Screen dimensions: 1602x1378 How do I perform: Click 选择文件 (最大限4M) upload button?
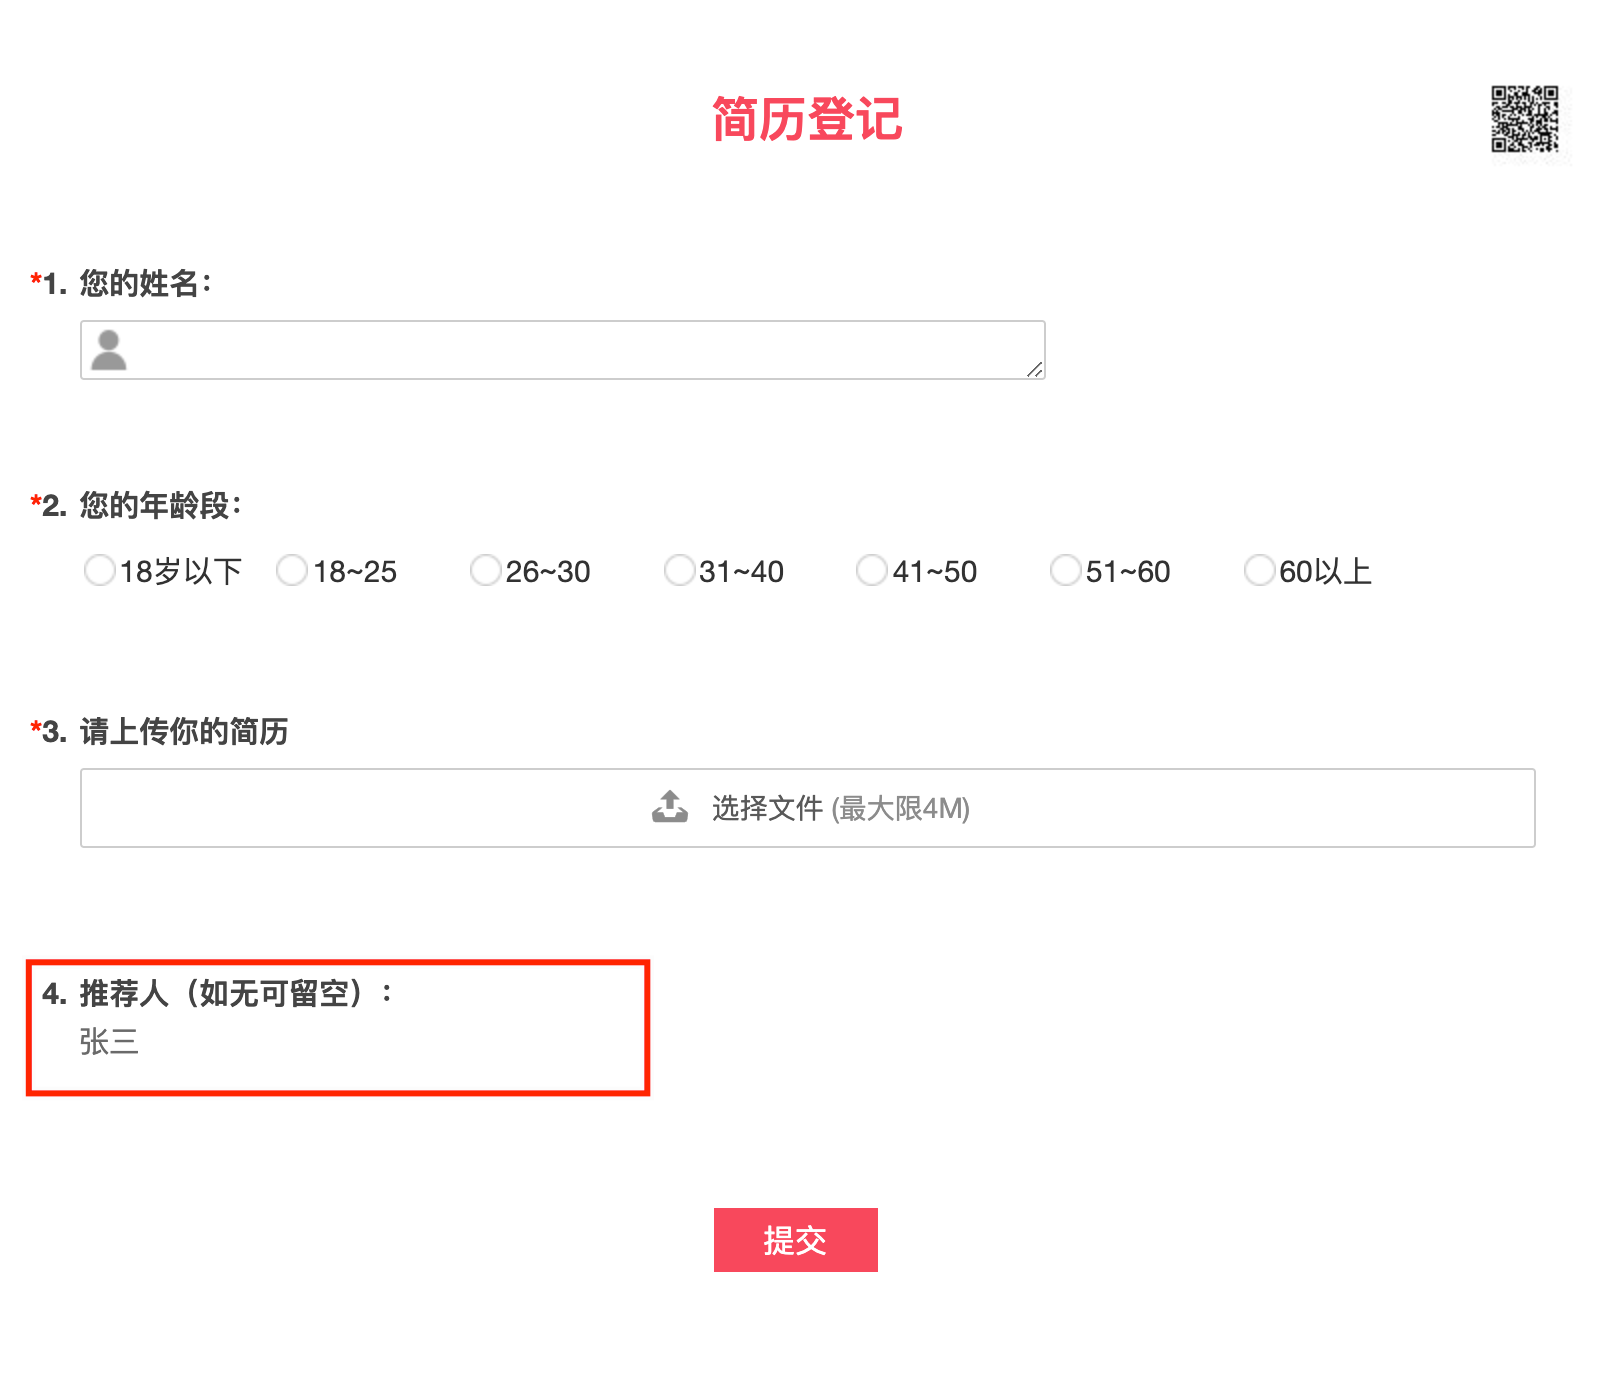click(808, 808)
